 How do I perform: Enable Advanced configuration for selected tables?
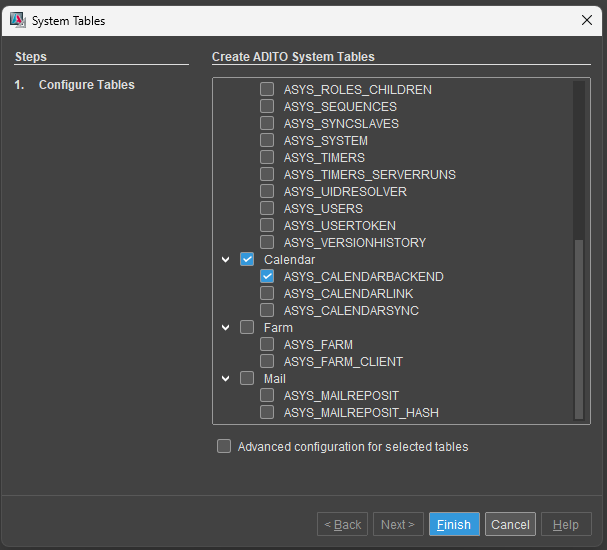tap(224, 446)
